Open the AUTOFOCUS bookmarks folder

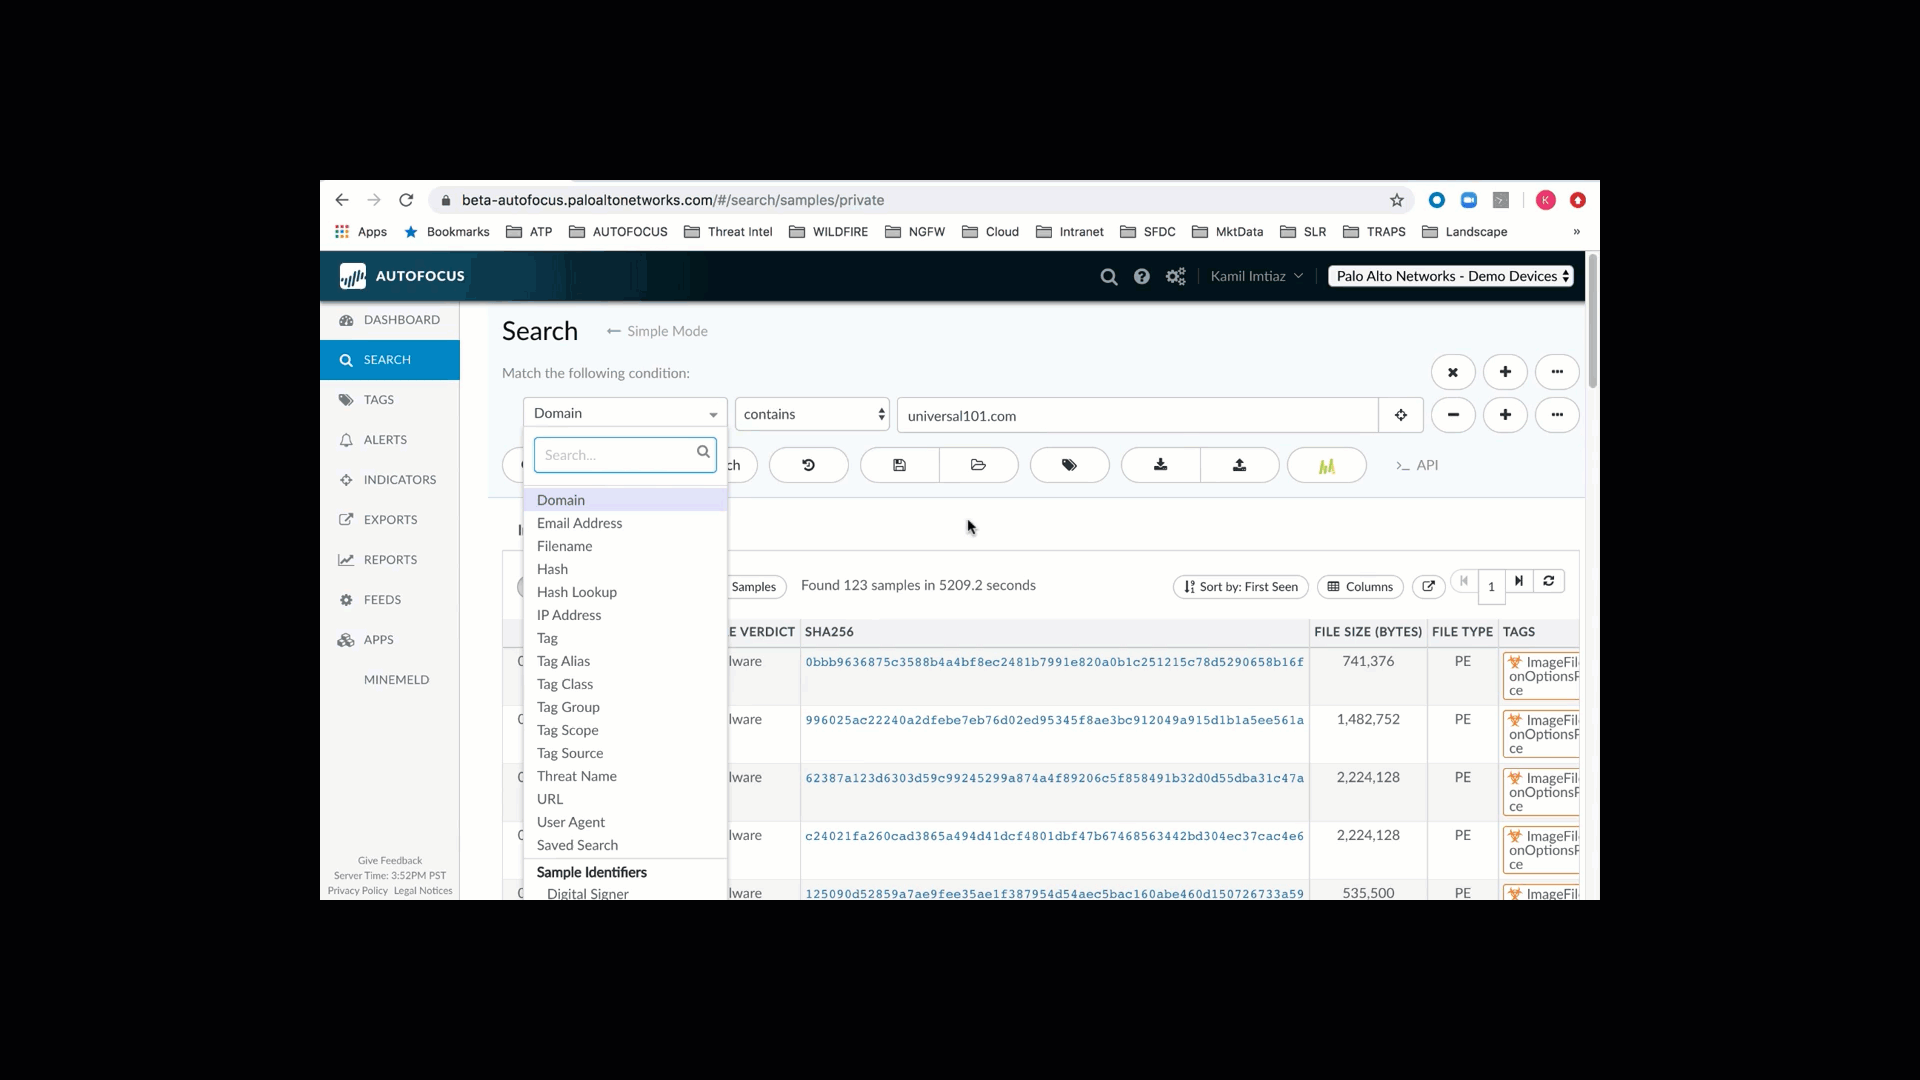pos(618,231)
